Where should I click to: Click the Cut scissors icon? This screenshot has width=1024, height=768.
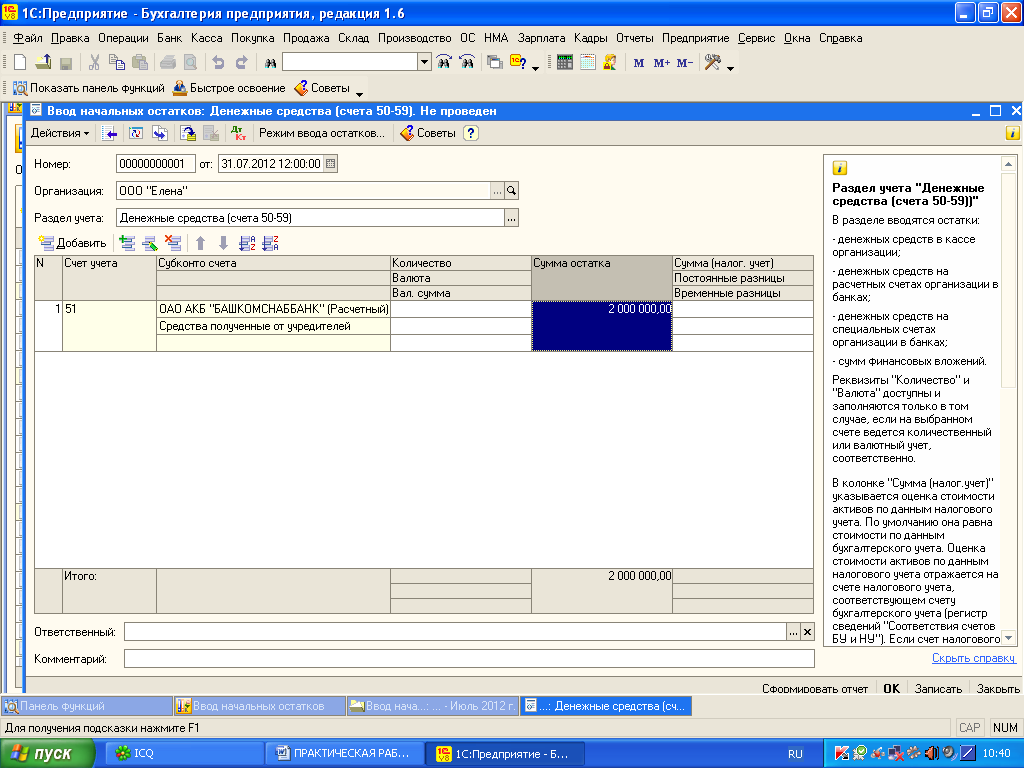click(x=94, y=62)
